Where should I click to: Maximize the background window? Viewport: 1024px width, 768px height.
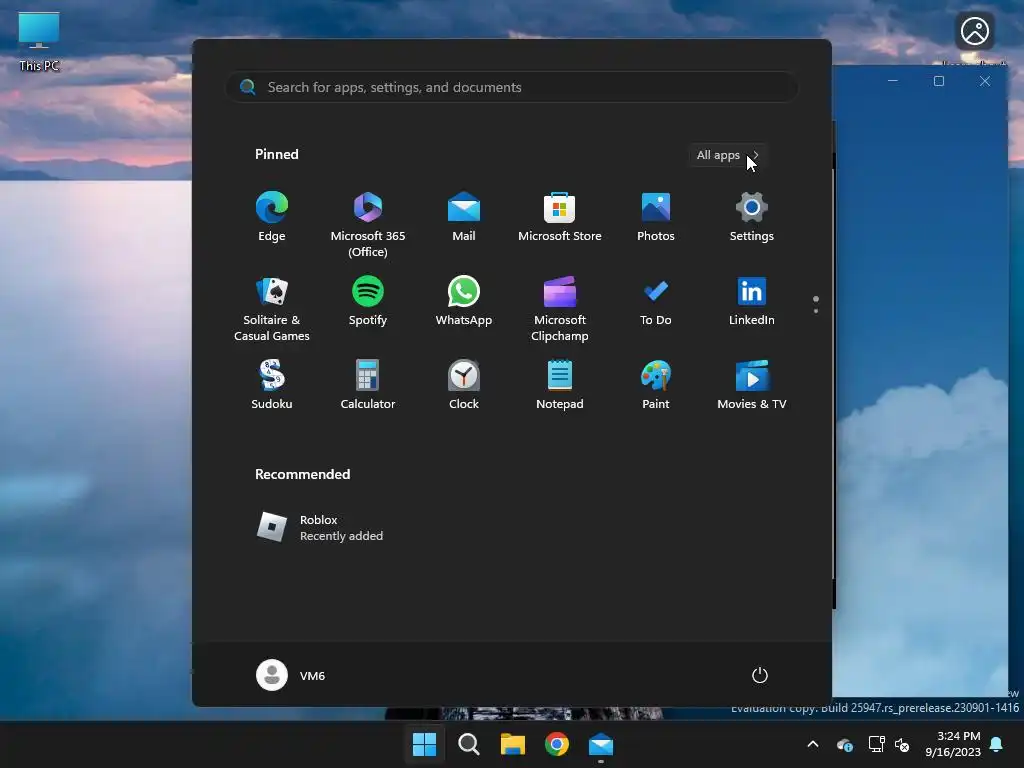coord(939,81)
